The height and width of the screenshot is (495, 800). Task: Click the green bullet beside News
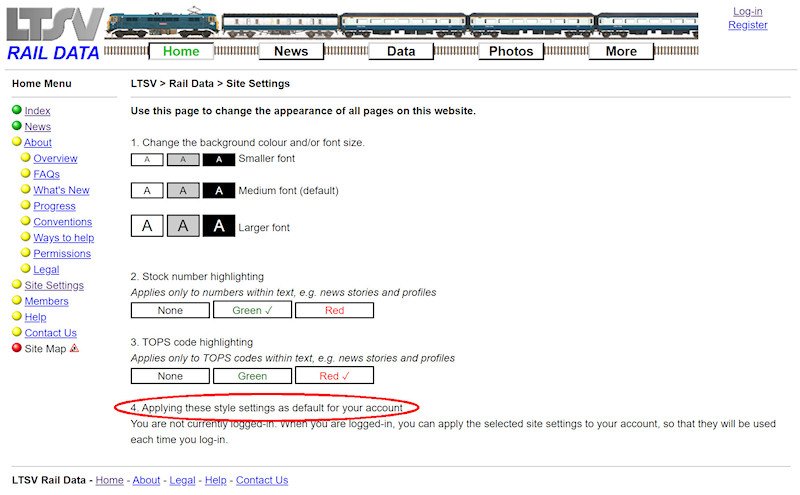point(17,127)
